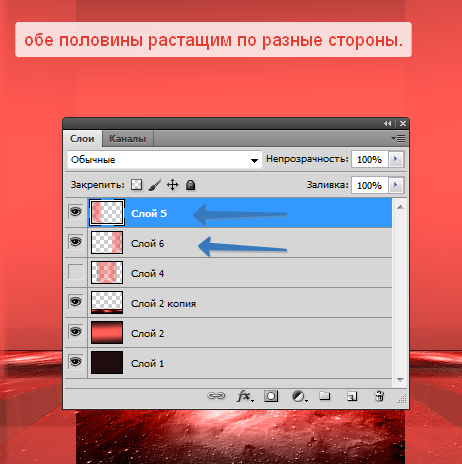
Task: Switch to the Каналы tab
Action: [x=127, y=139]
